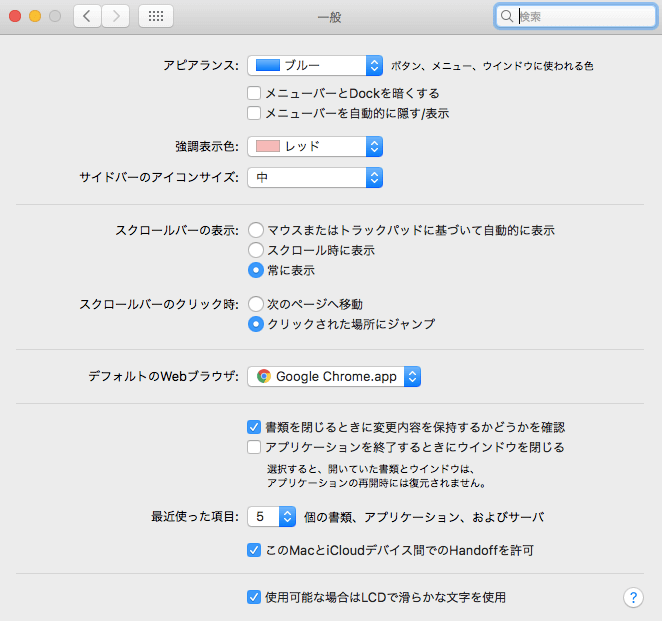Enable メニューバーを自動的に隠す/表示 checkbox
Image resolution: width=662 pixels, height=621 pixels.
pyautogui.click(x=254, y=113)
